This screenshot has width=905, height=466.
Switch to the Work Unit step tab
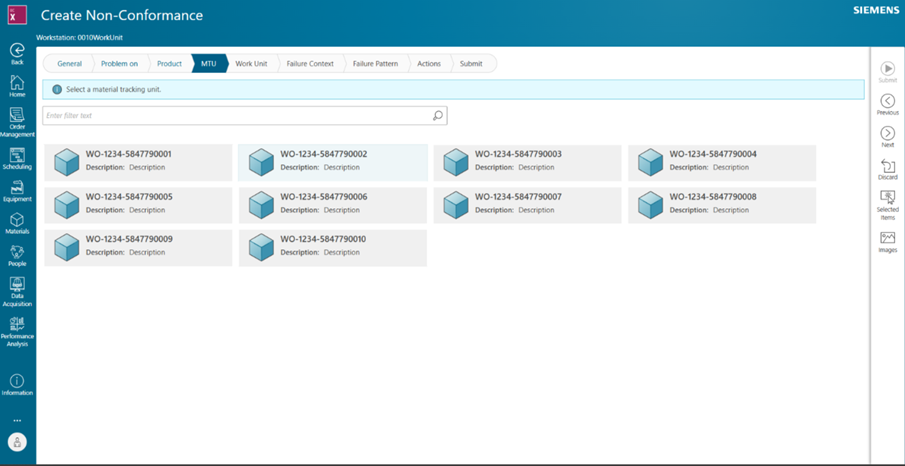point(251,63)
